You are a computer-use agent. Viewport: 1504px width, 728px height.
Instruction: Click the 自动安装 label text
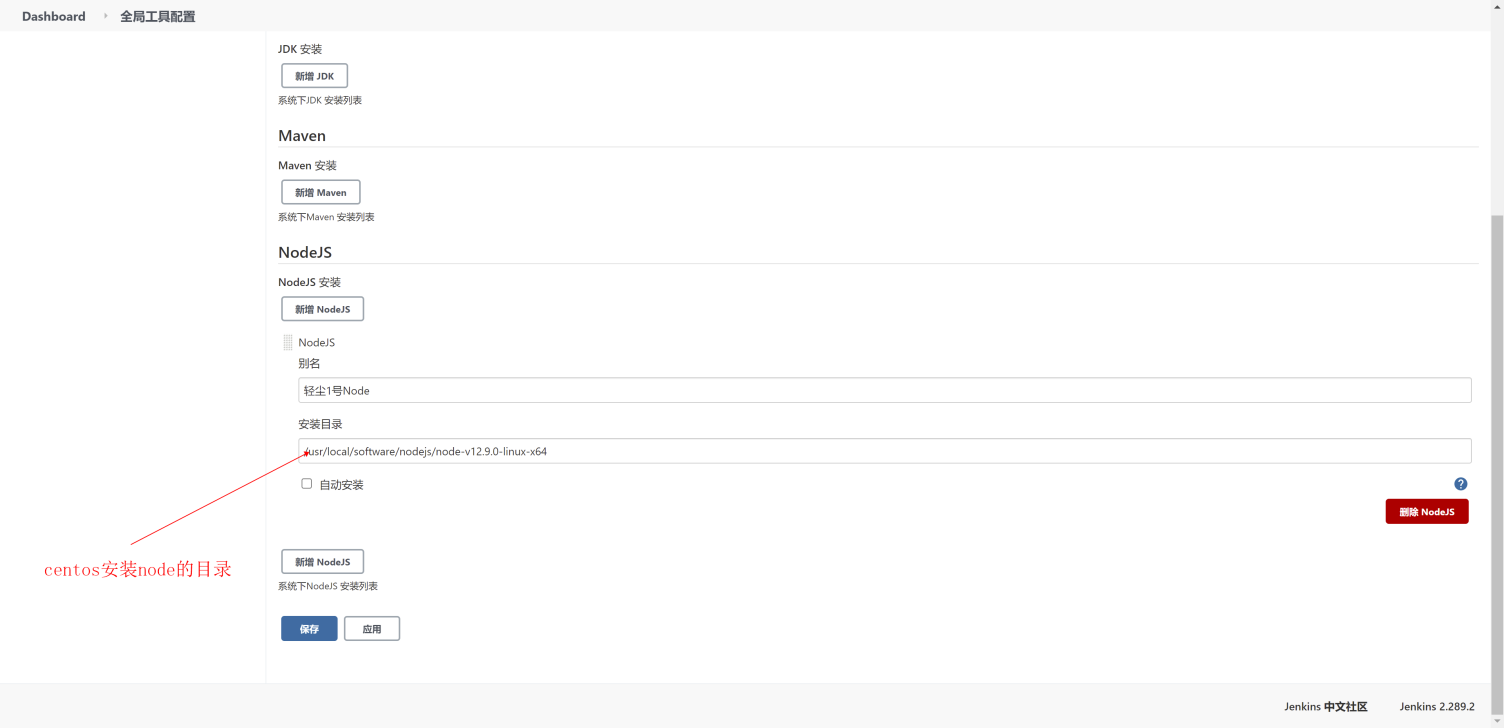341,485
